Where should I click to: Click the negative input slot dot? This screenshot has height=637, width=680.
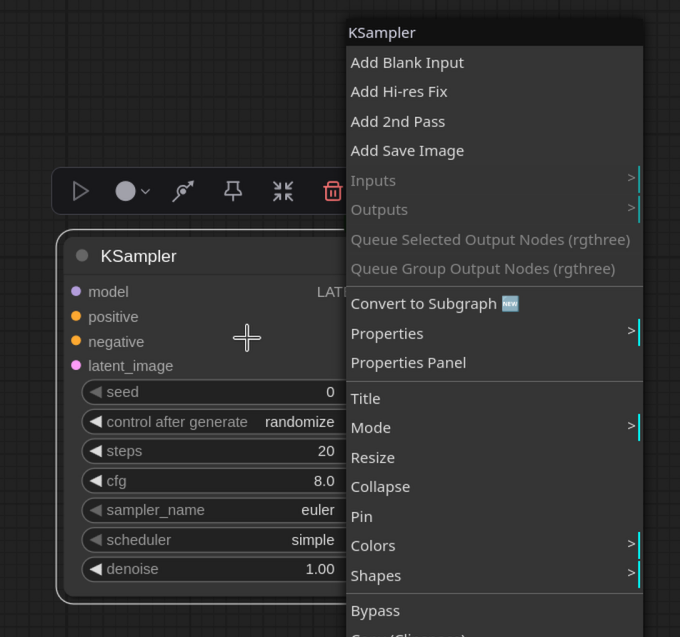click(76, 341)
